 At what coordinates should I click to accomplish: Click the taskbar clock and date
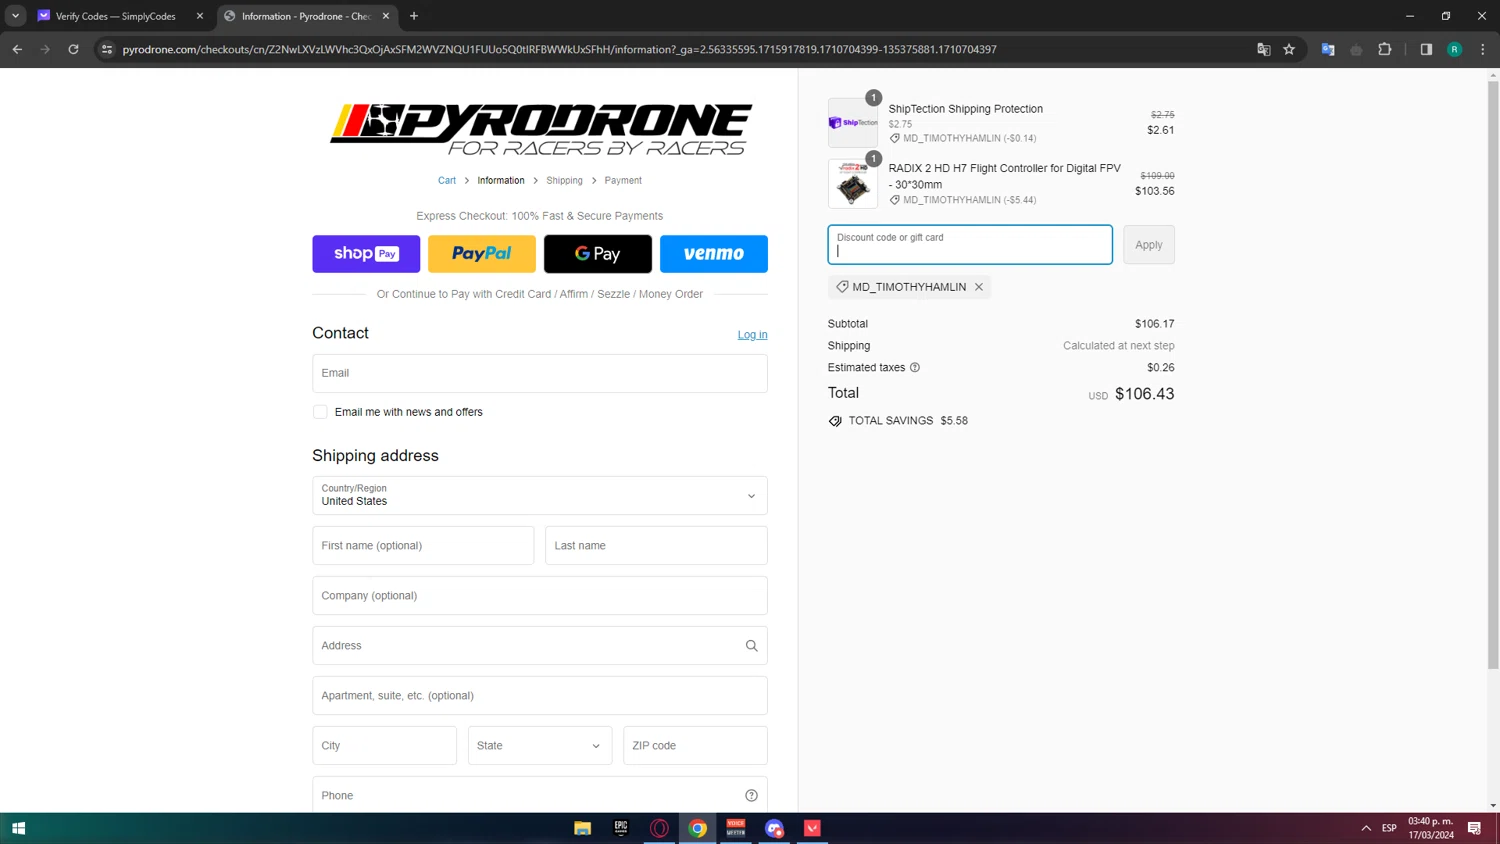click(1431, 828)
